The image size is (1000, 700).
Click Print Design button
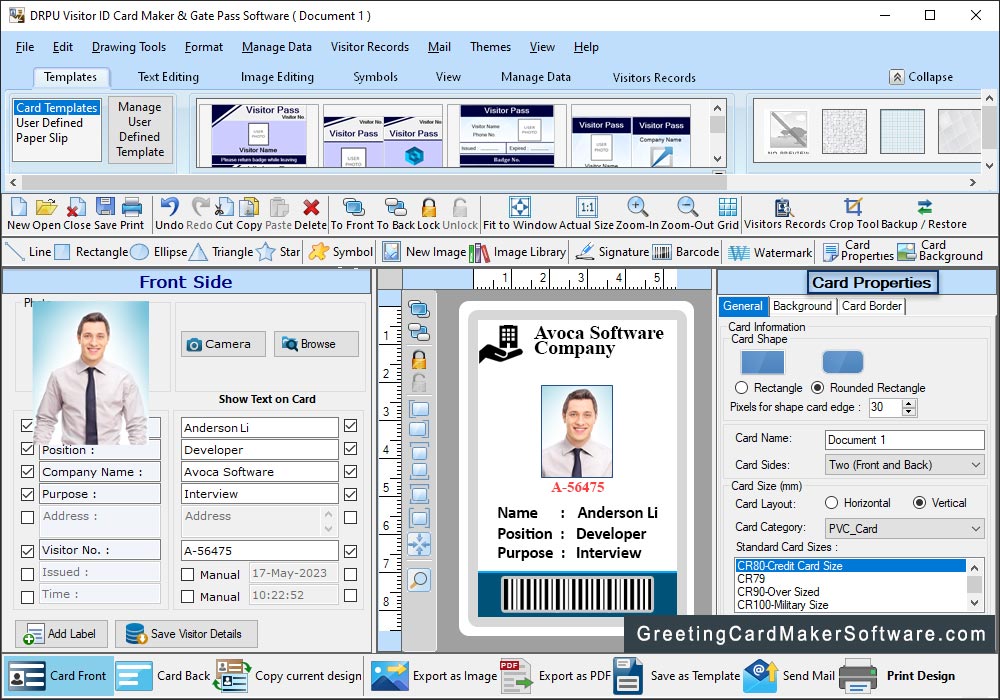pyautogui.click(x=897, y=676)
